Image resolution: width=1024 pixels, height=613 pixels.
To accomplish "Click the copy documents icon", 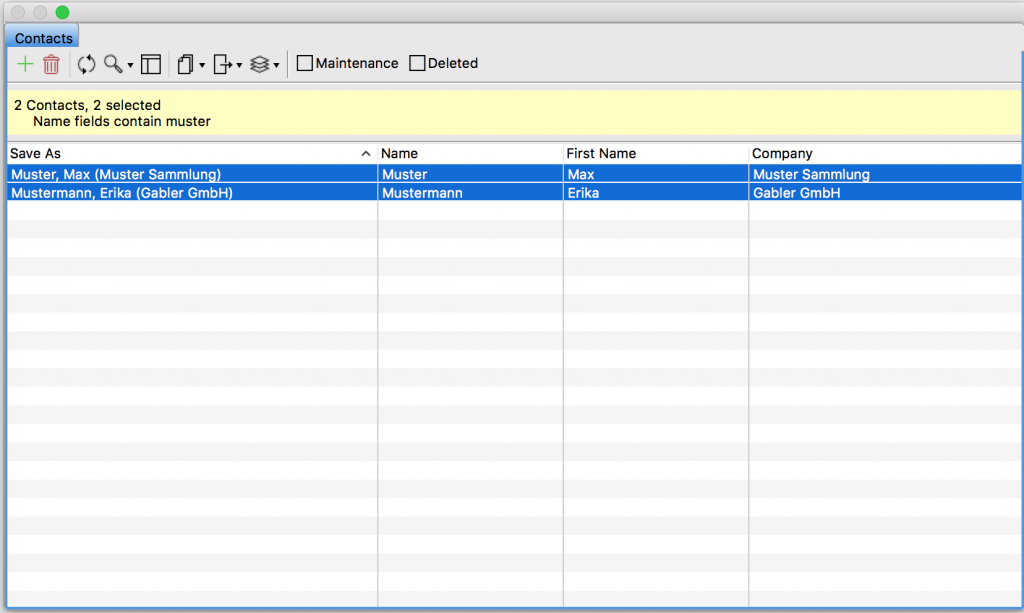I will pyautogui.click(x=185, y=64).
